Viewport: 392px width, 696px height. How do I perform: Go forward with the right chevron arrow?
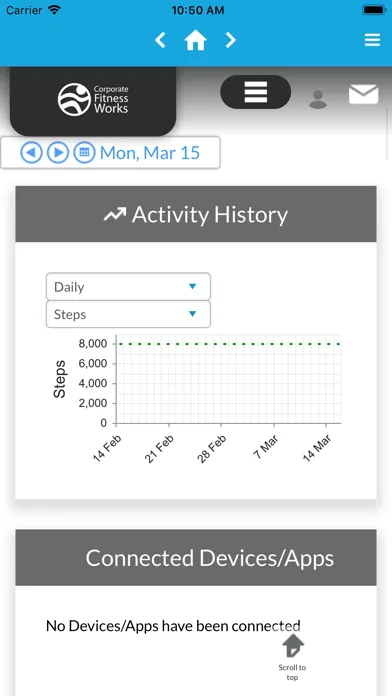pyautogui.click(x=230, y=40)
